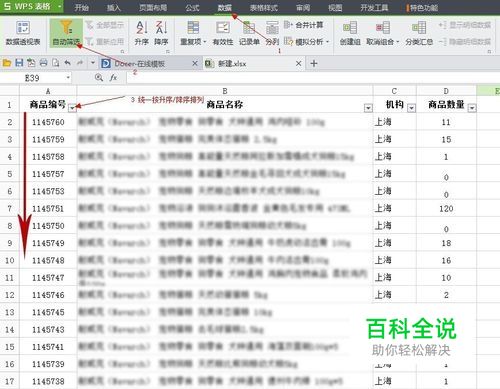Viewport: 500px width, 389px height.
Task: Click the 商品名称 header cell
Action: point(225,104)
